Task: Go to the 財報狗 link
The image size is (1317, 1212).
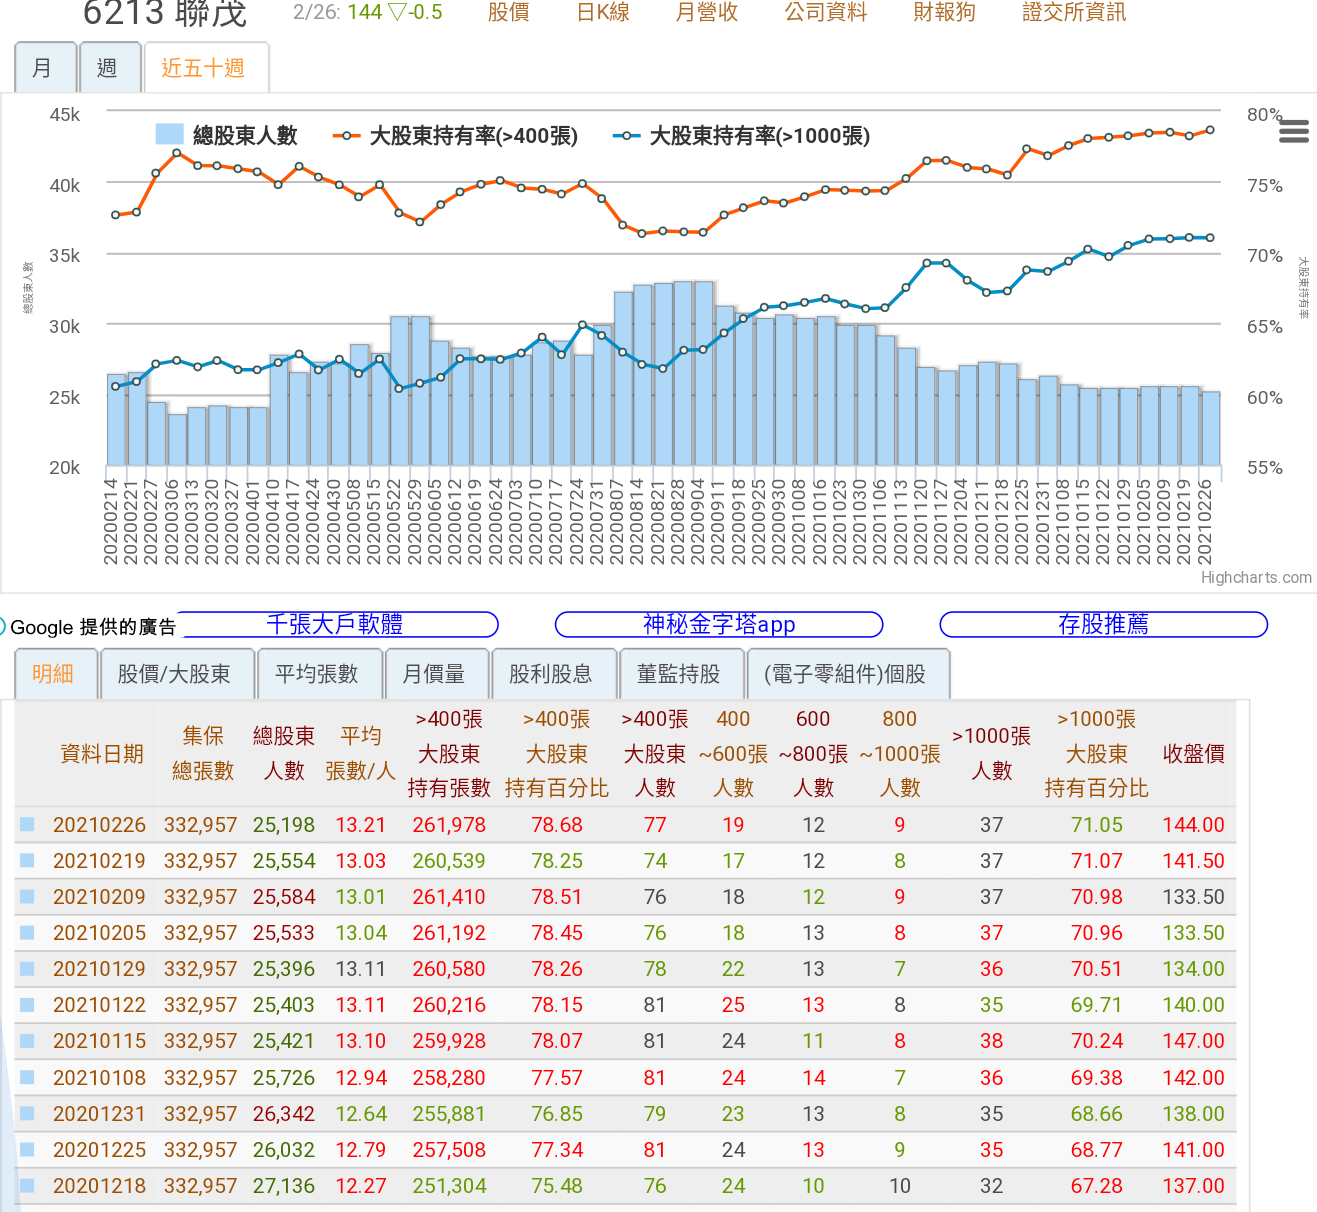Action: pyautogui.click(x=944, y=13)
